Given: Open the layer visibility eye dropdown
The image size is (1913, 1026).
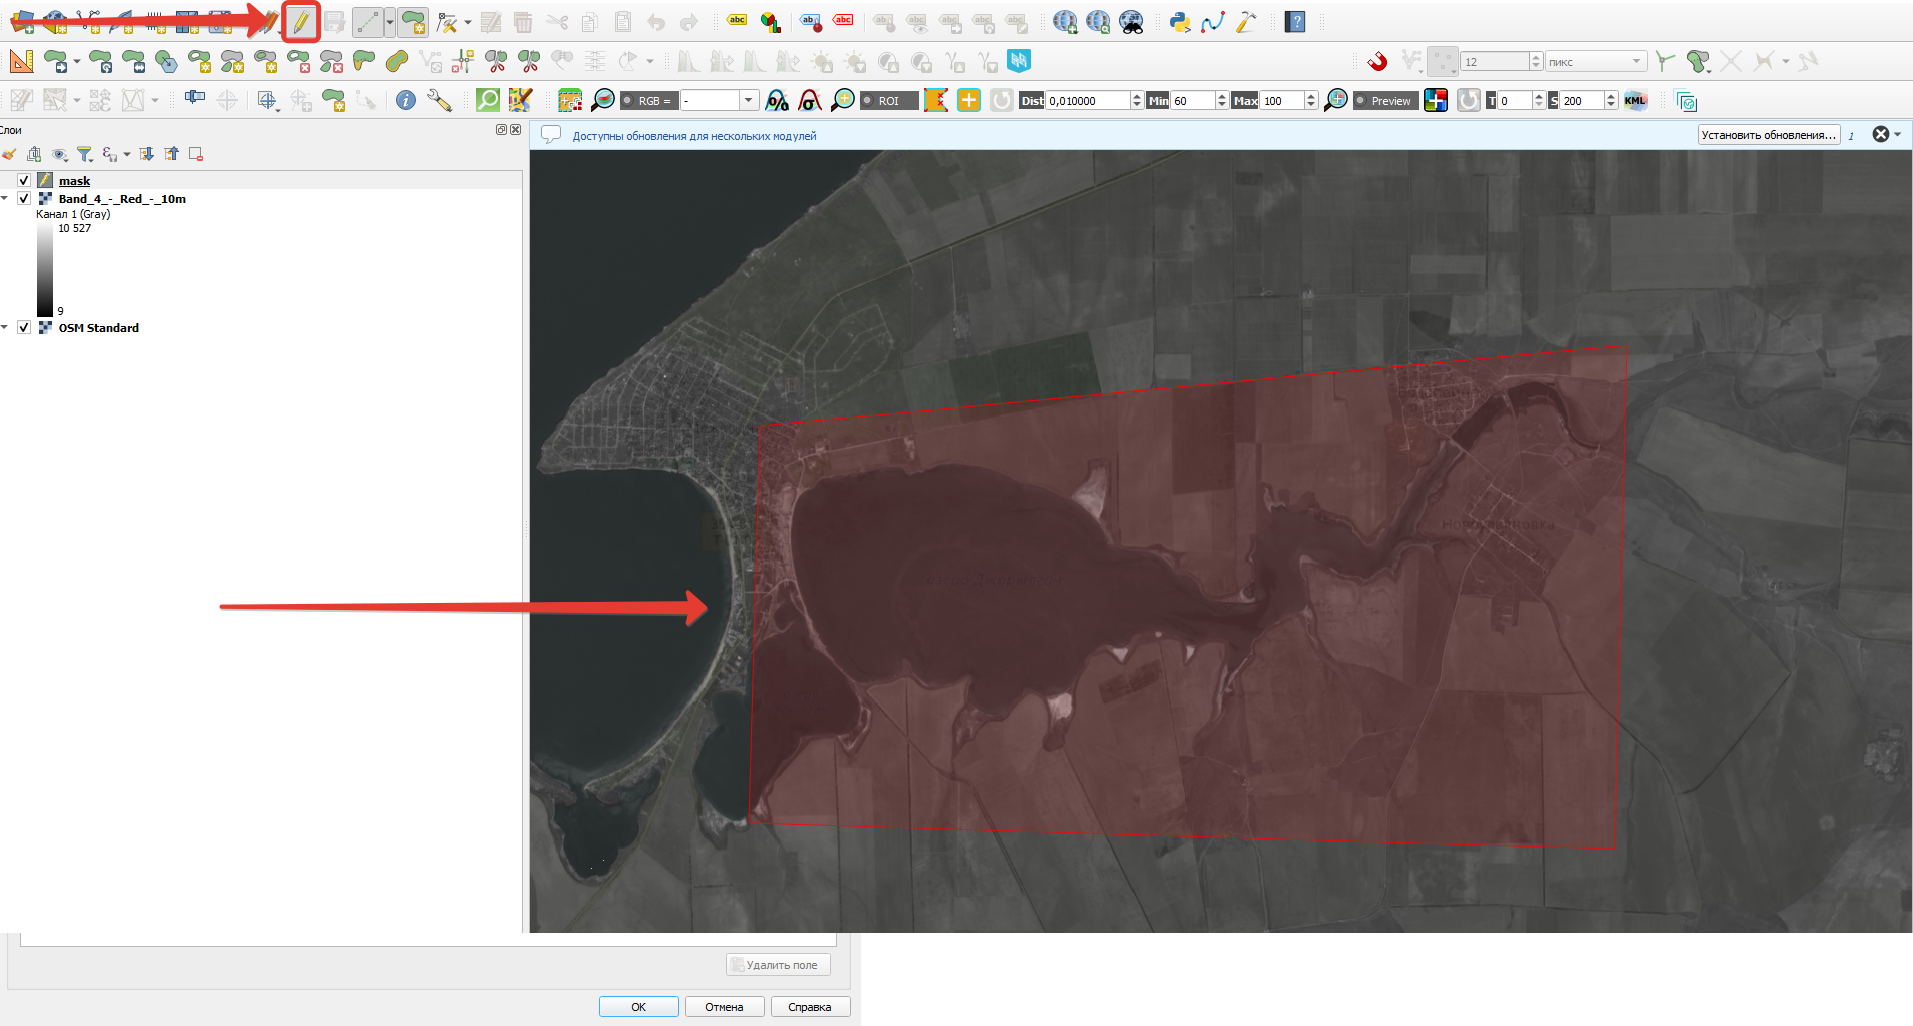Looking at the screenshot, I should click(x=60, y=154).
